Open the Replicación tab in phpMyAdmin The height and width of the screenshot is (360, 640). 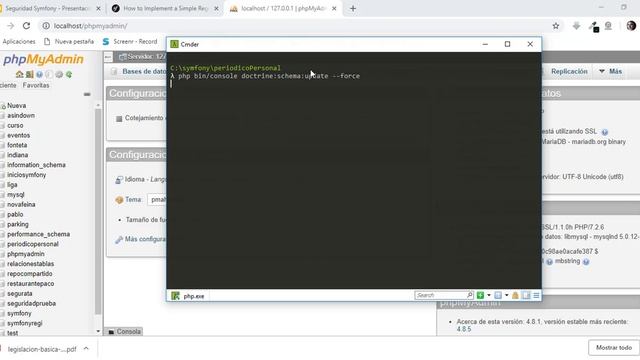pyautogui.click(x=569, y=71)
